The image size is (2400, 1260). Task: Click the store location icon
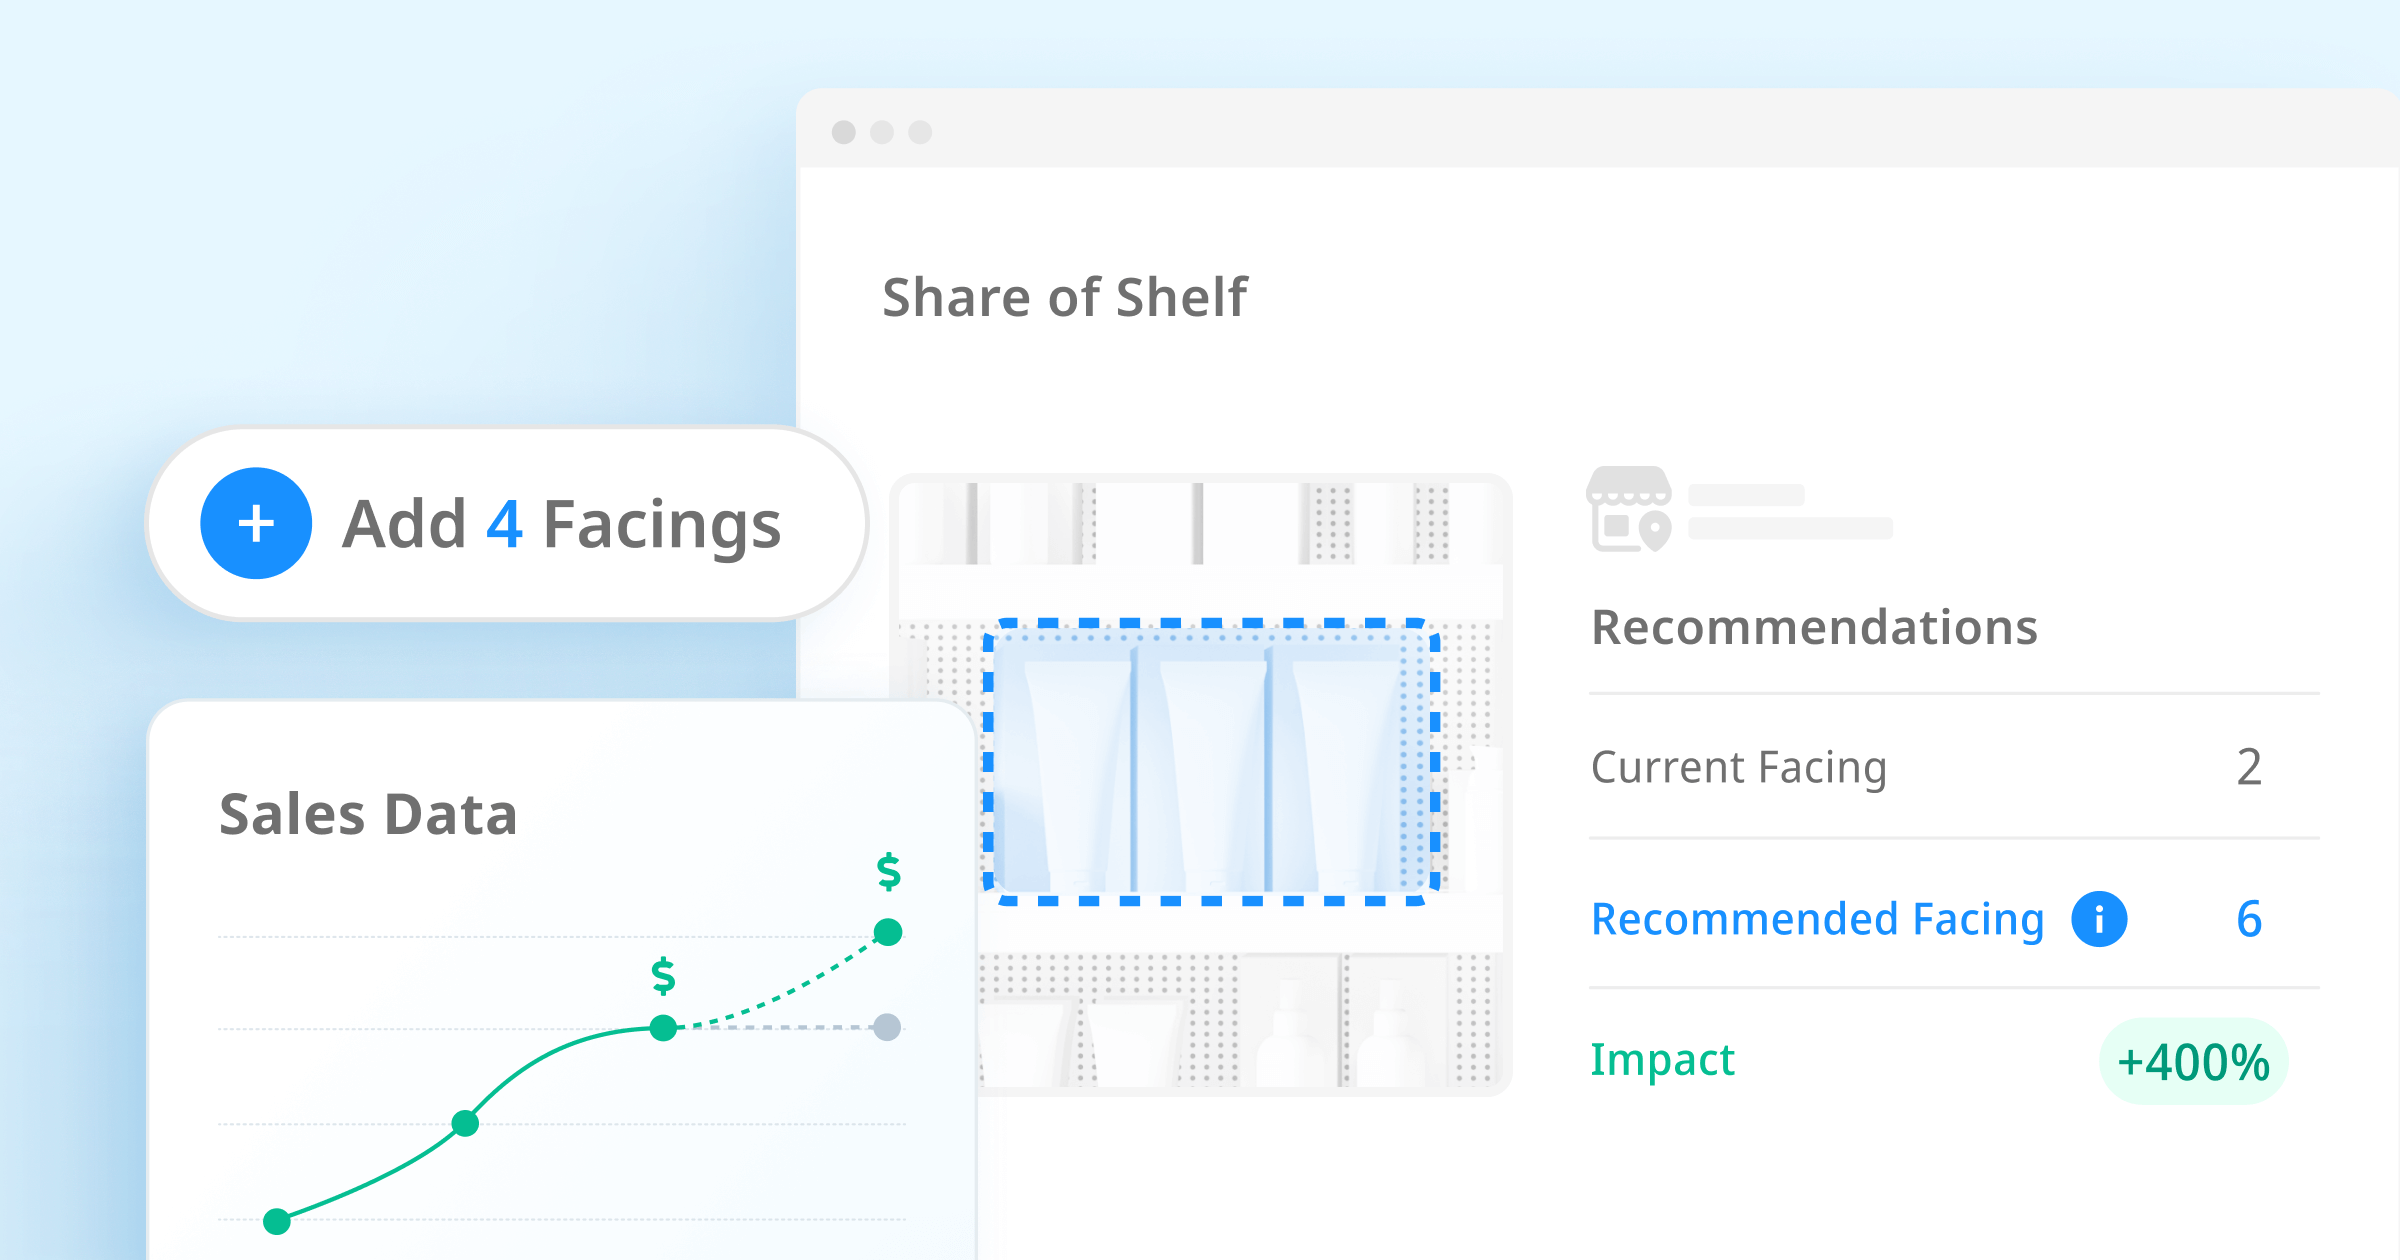pos(1629,509)
